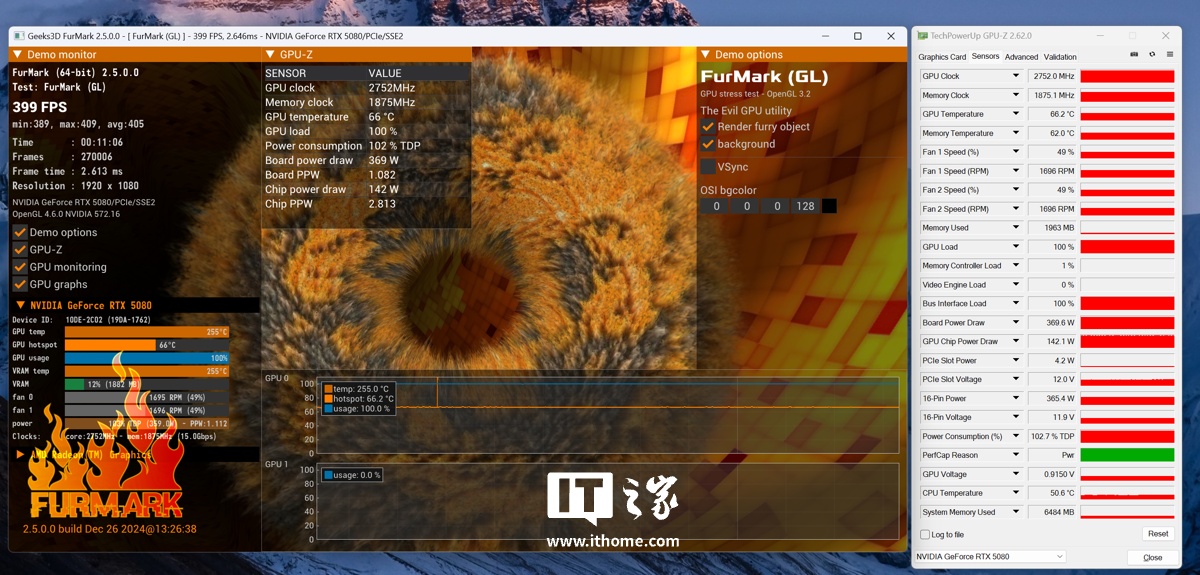Open the GPU selection combo box in GPU-Z

990,556
